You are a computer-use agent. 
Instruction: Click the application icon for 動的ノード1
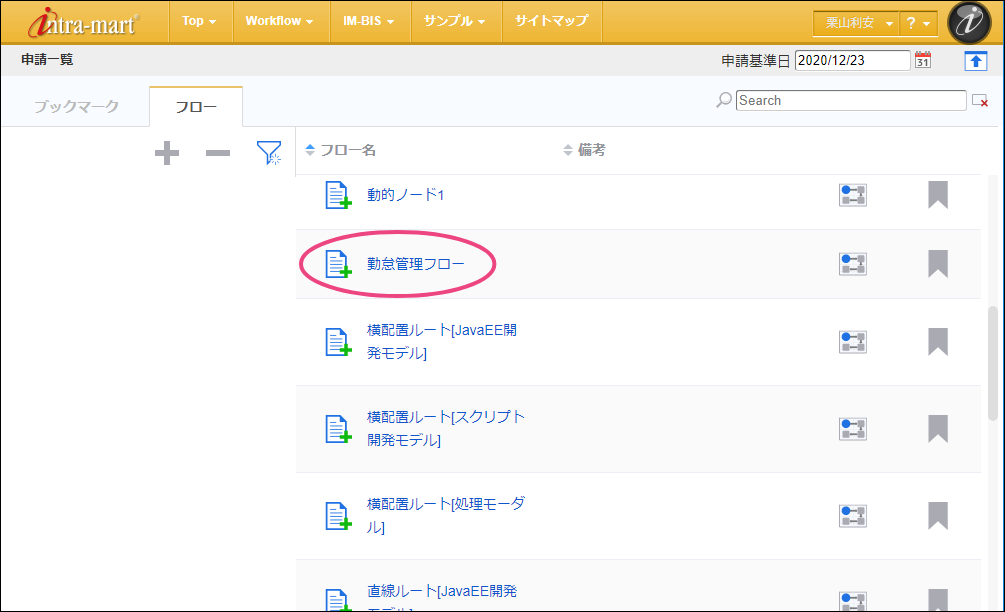(x=338, y=195)
